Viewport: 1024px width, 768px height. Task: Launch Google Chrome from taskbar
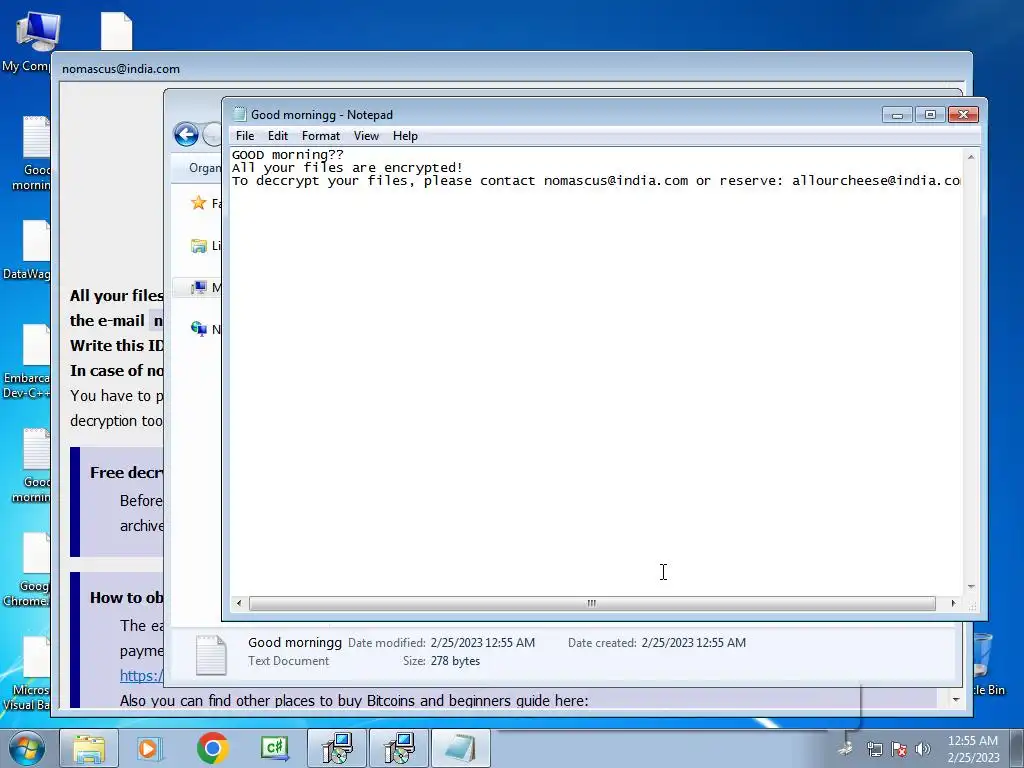click(212, 748)
